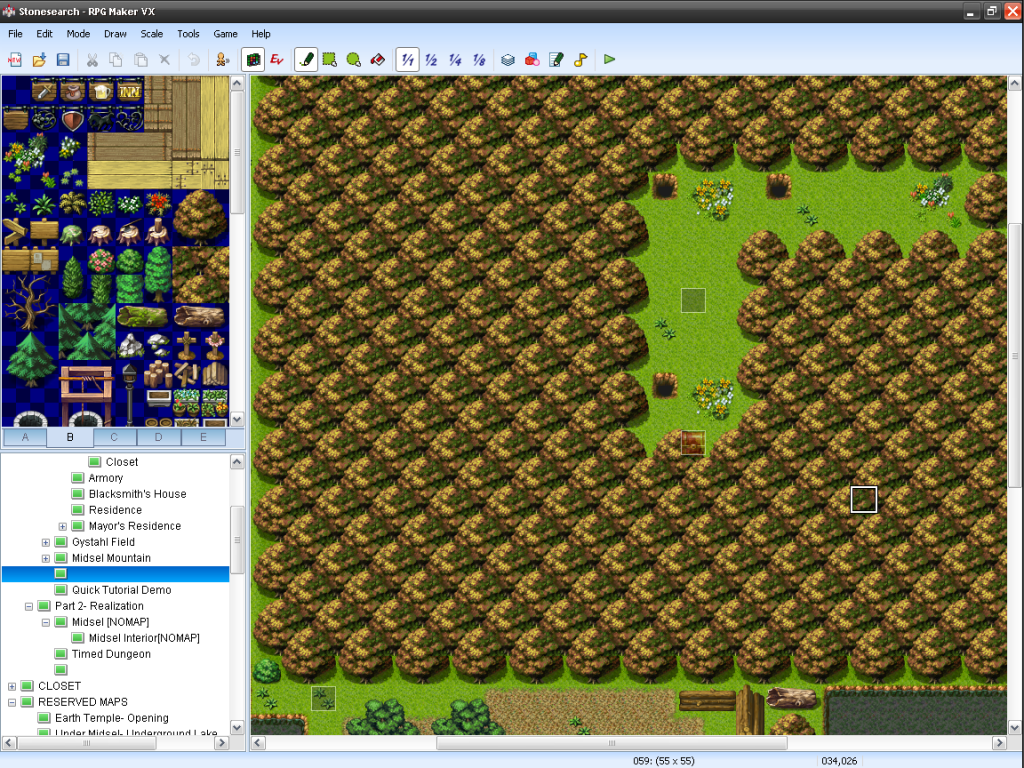The width and height of the screenshot is (1024, 768).
Task: Expand the CLOSET map folder
Action: (12, 686)
